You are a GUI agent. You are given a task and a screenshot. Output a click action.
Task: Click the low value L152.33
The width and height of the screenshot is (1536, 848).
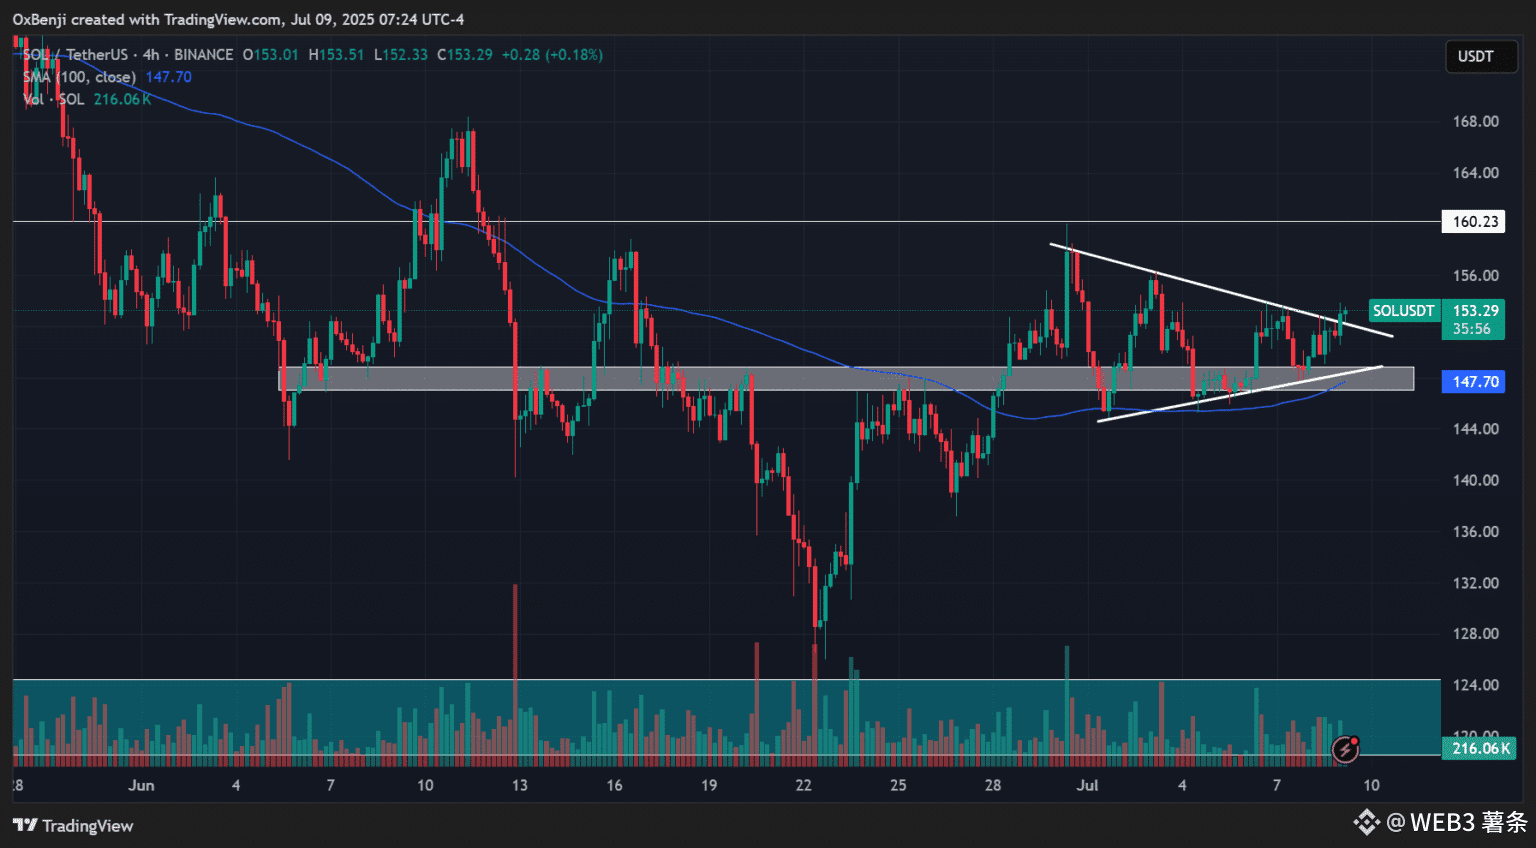[x=401, y=55]
